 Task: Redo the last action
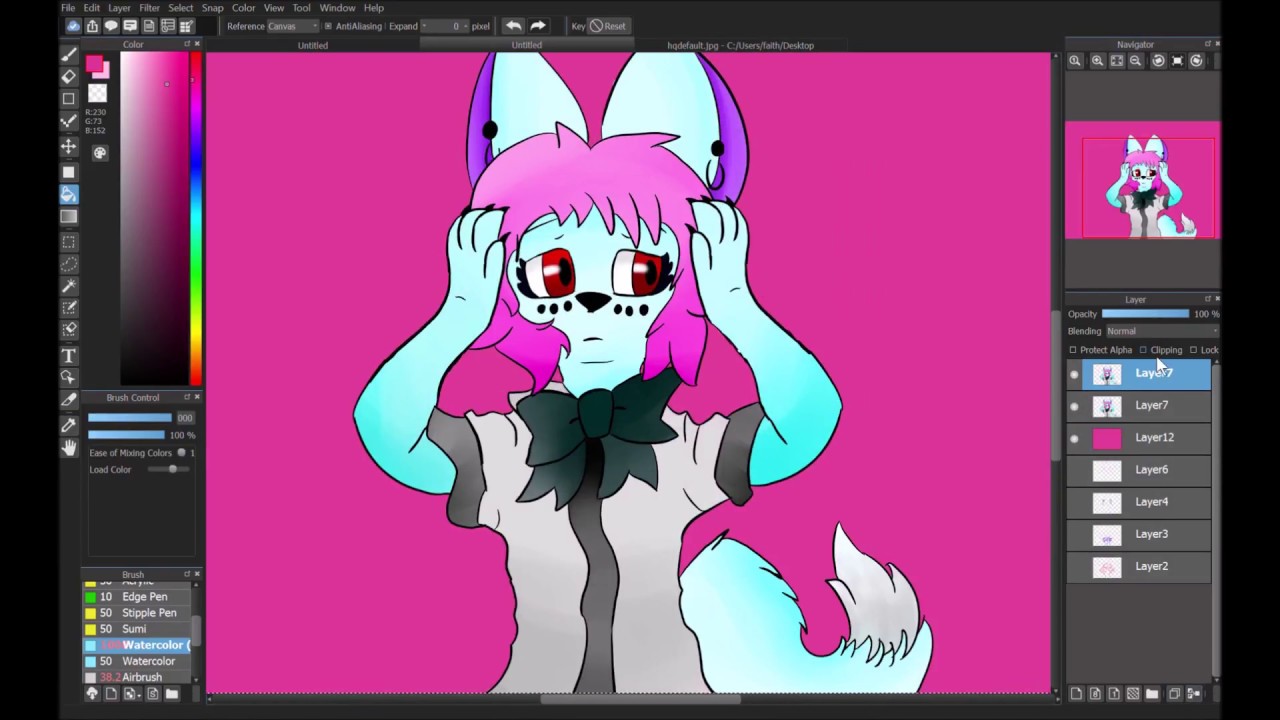pyautogui.click(x=538, y=26)
